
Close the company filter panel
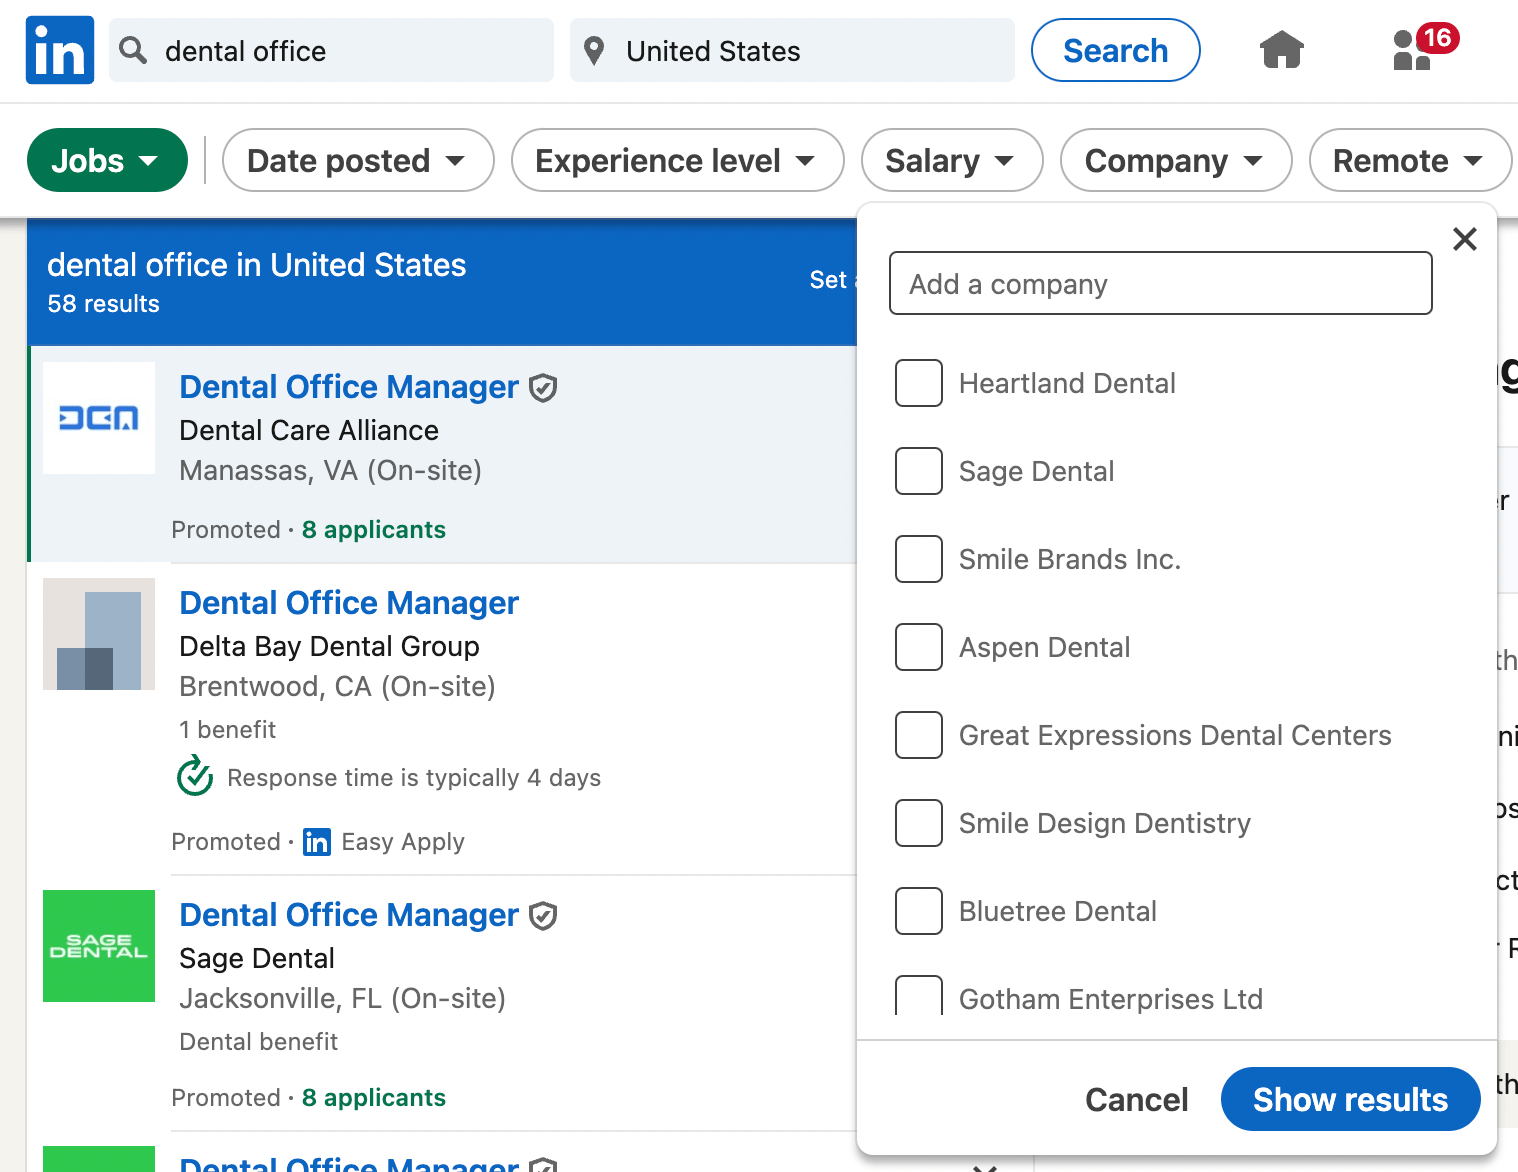1465,239
